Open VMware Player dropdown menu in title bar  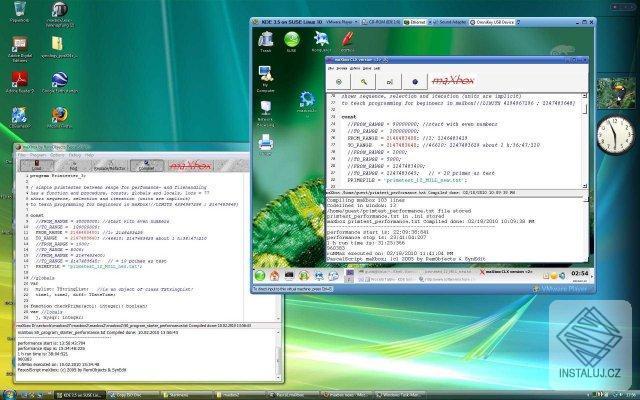341,22
